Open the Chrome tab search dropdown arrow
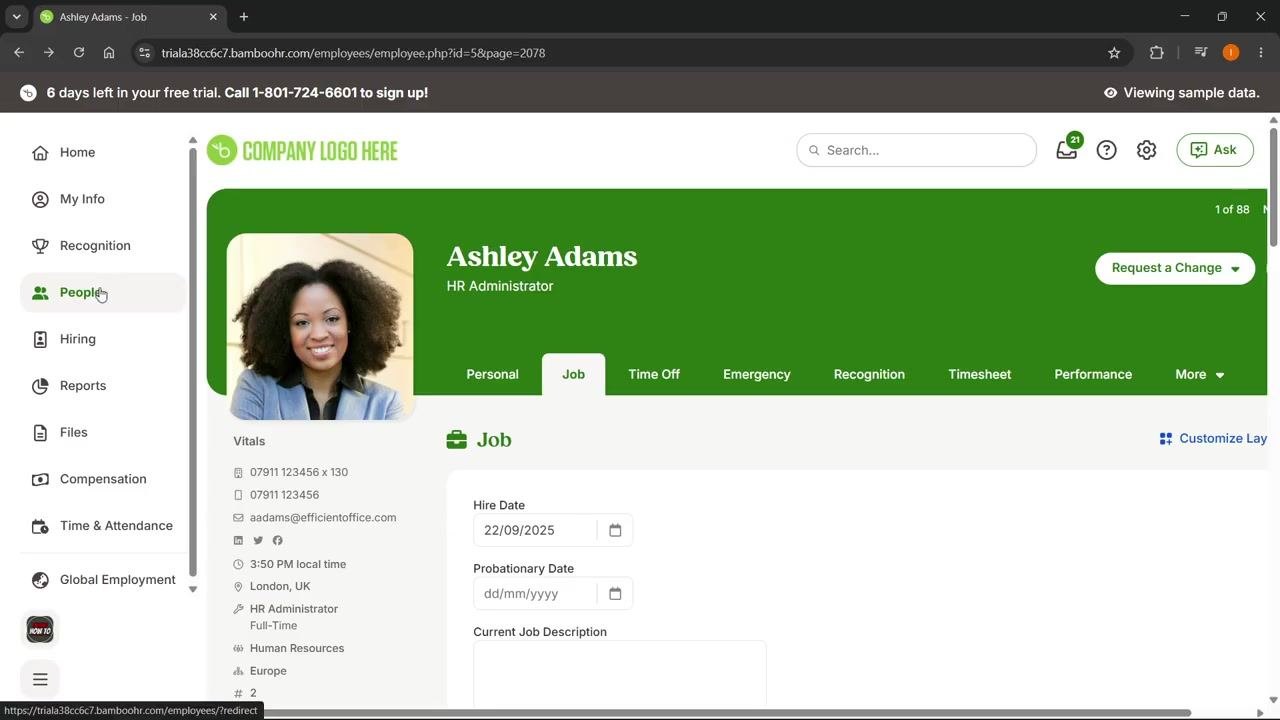This screenshot has height=720, width=1280. click(x=16, y=17)
